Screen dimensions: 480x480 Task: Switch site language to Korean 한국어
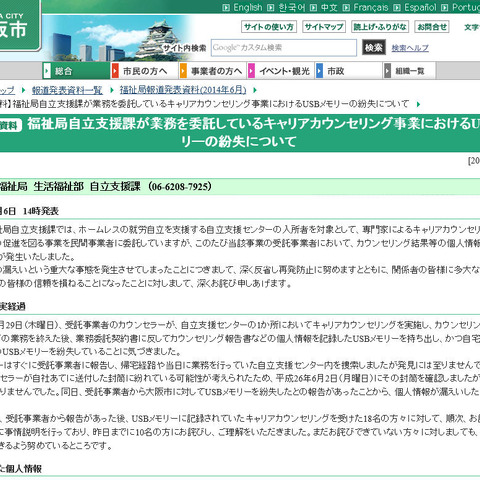(292, 7)
